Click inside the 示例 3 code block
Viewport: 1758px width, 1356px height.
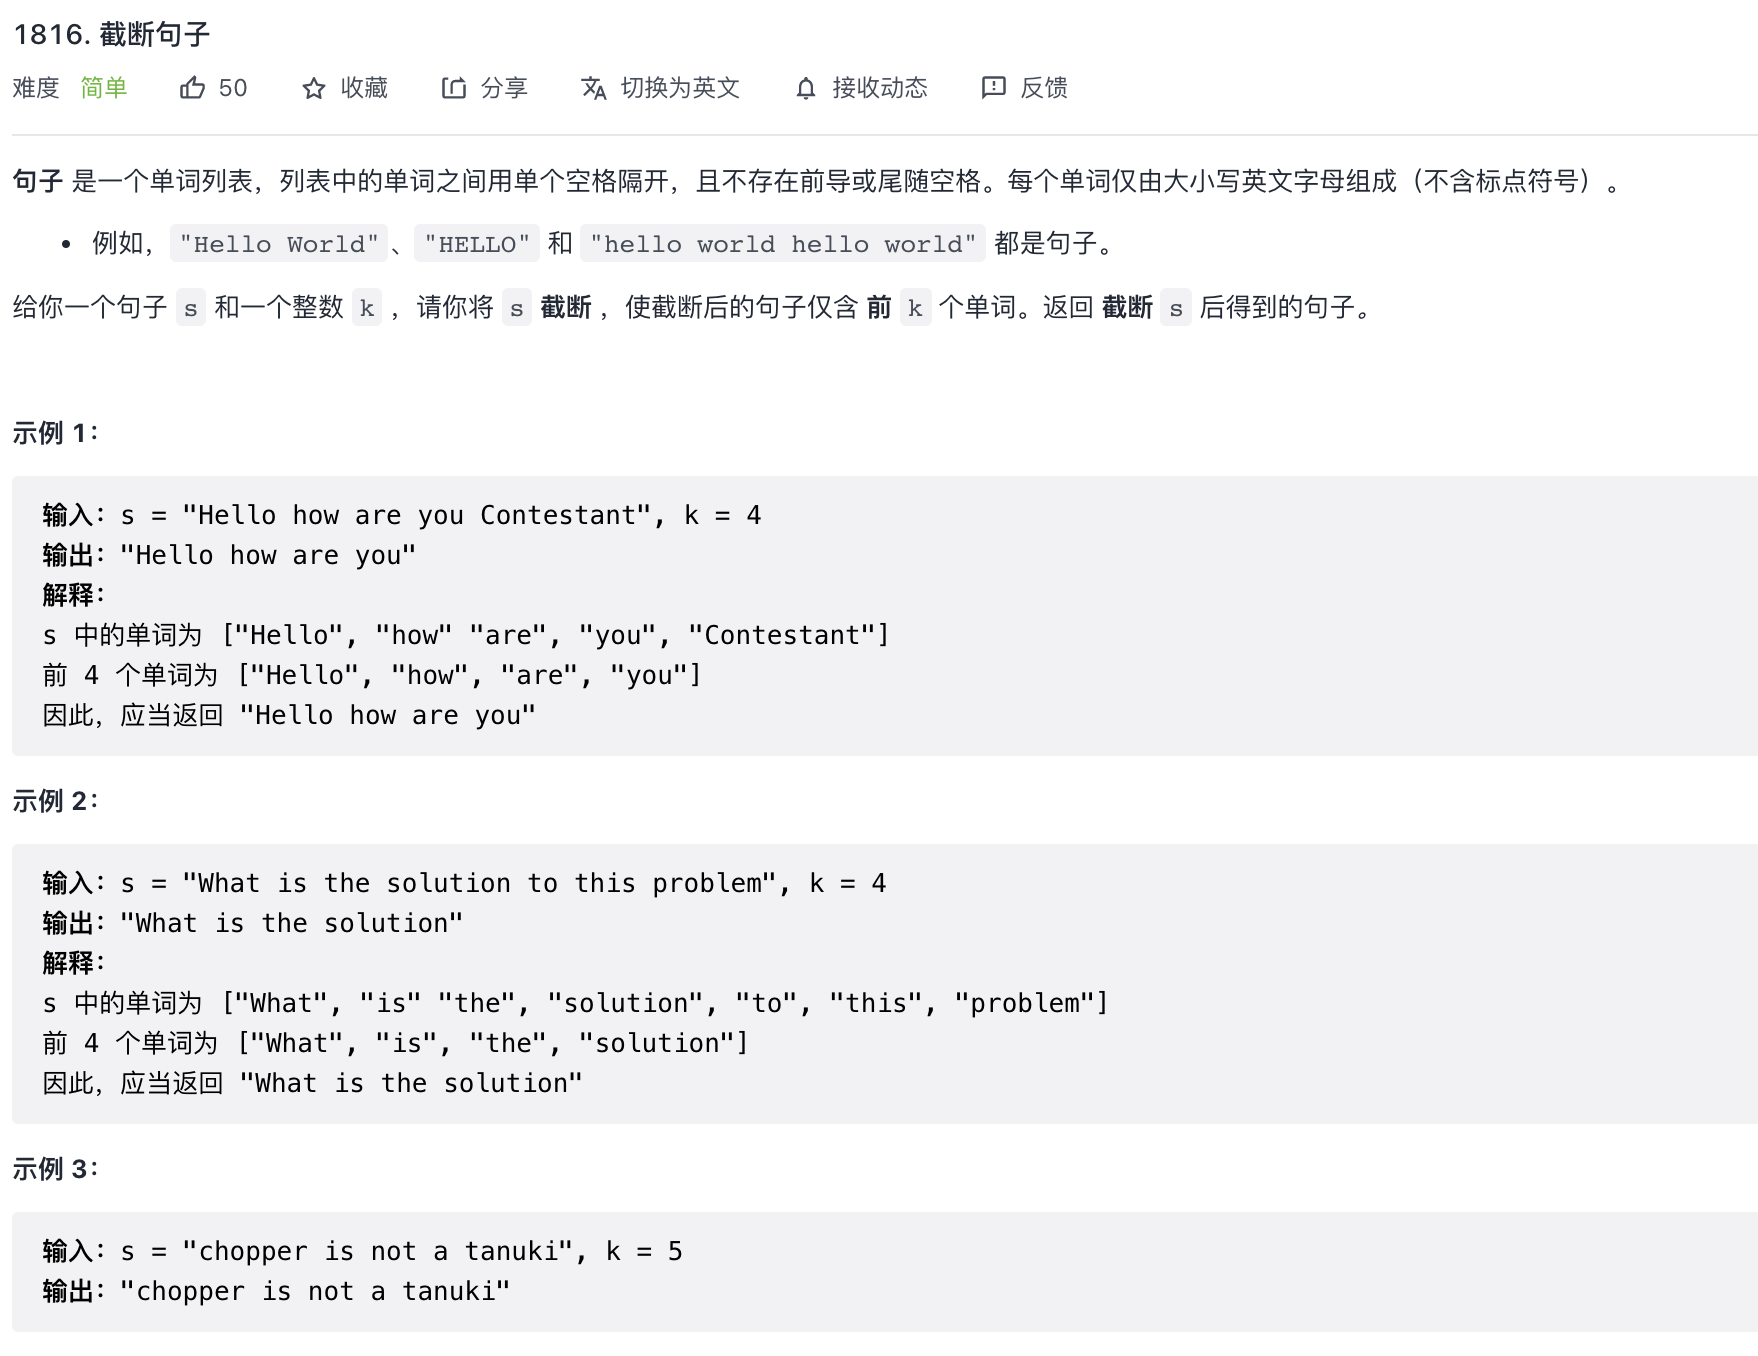click(x=885, y=1271)
